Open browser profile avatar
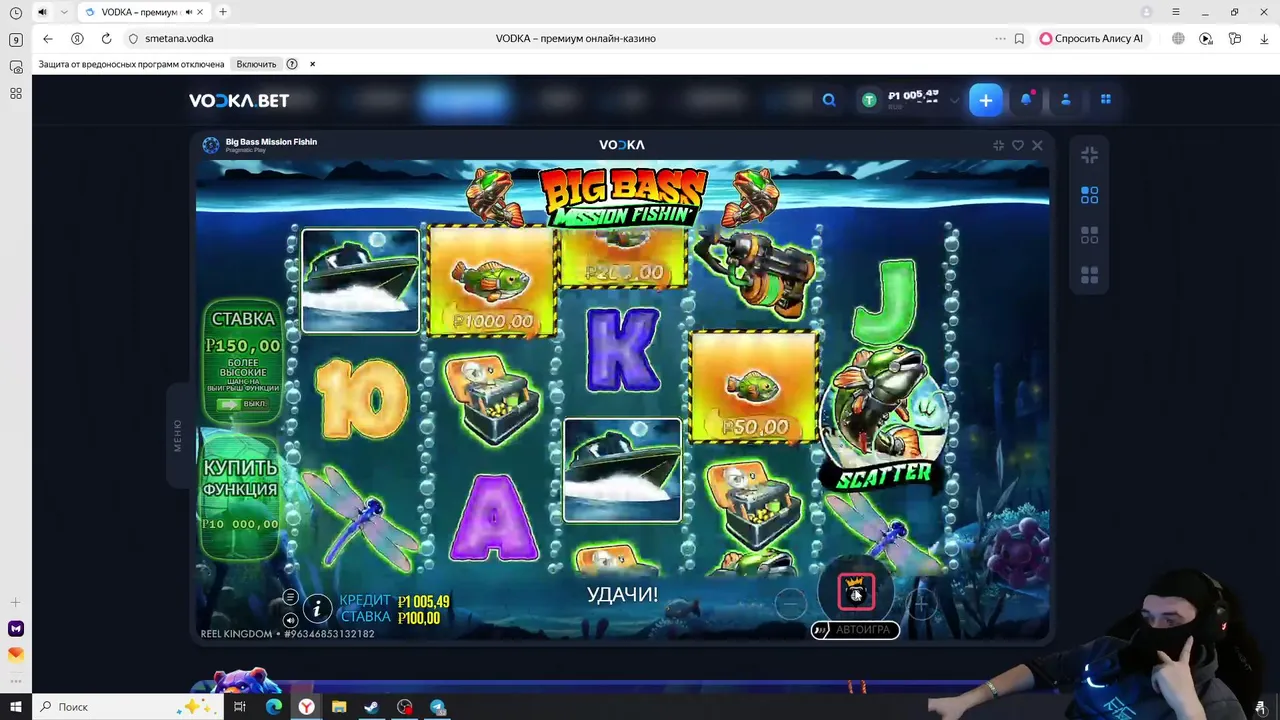The height and width of the screenshot is (720, 1280). [1146, 12]
